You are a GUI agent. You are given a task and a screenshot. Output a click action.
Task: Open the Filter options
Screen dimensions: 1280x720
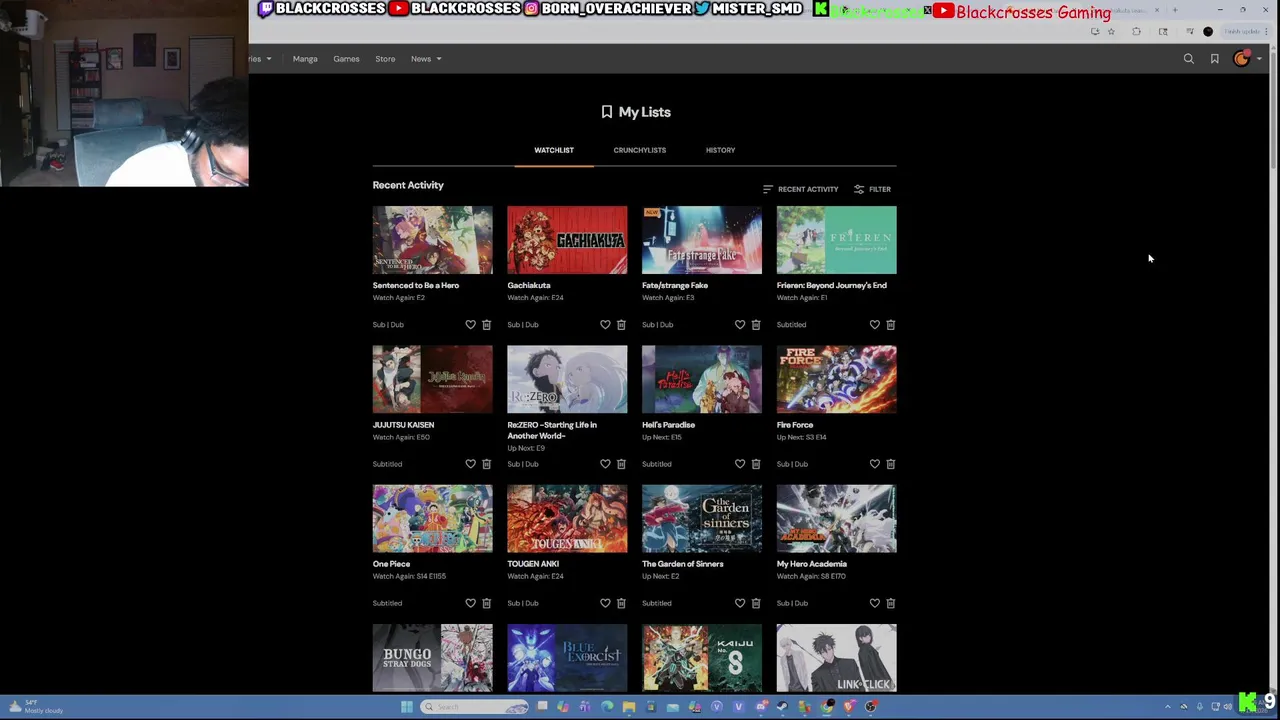tap(872, 189)
